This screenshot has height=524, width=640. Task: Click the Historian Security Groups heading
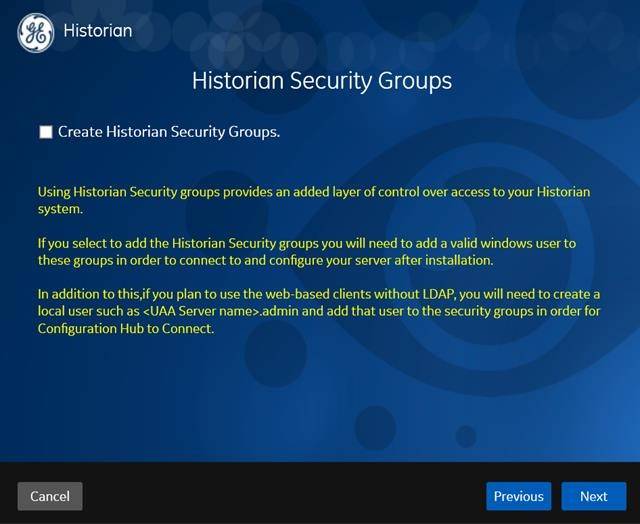coord(322,80)
